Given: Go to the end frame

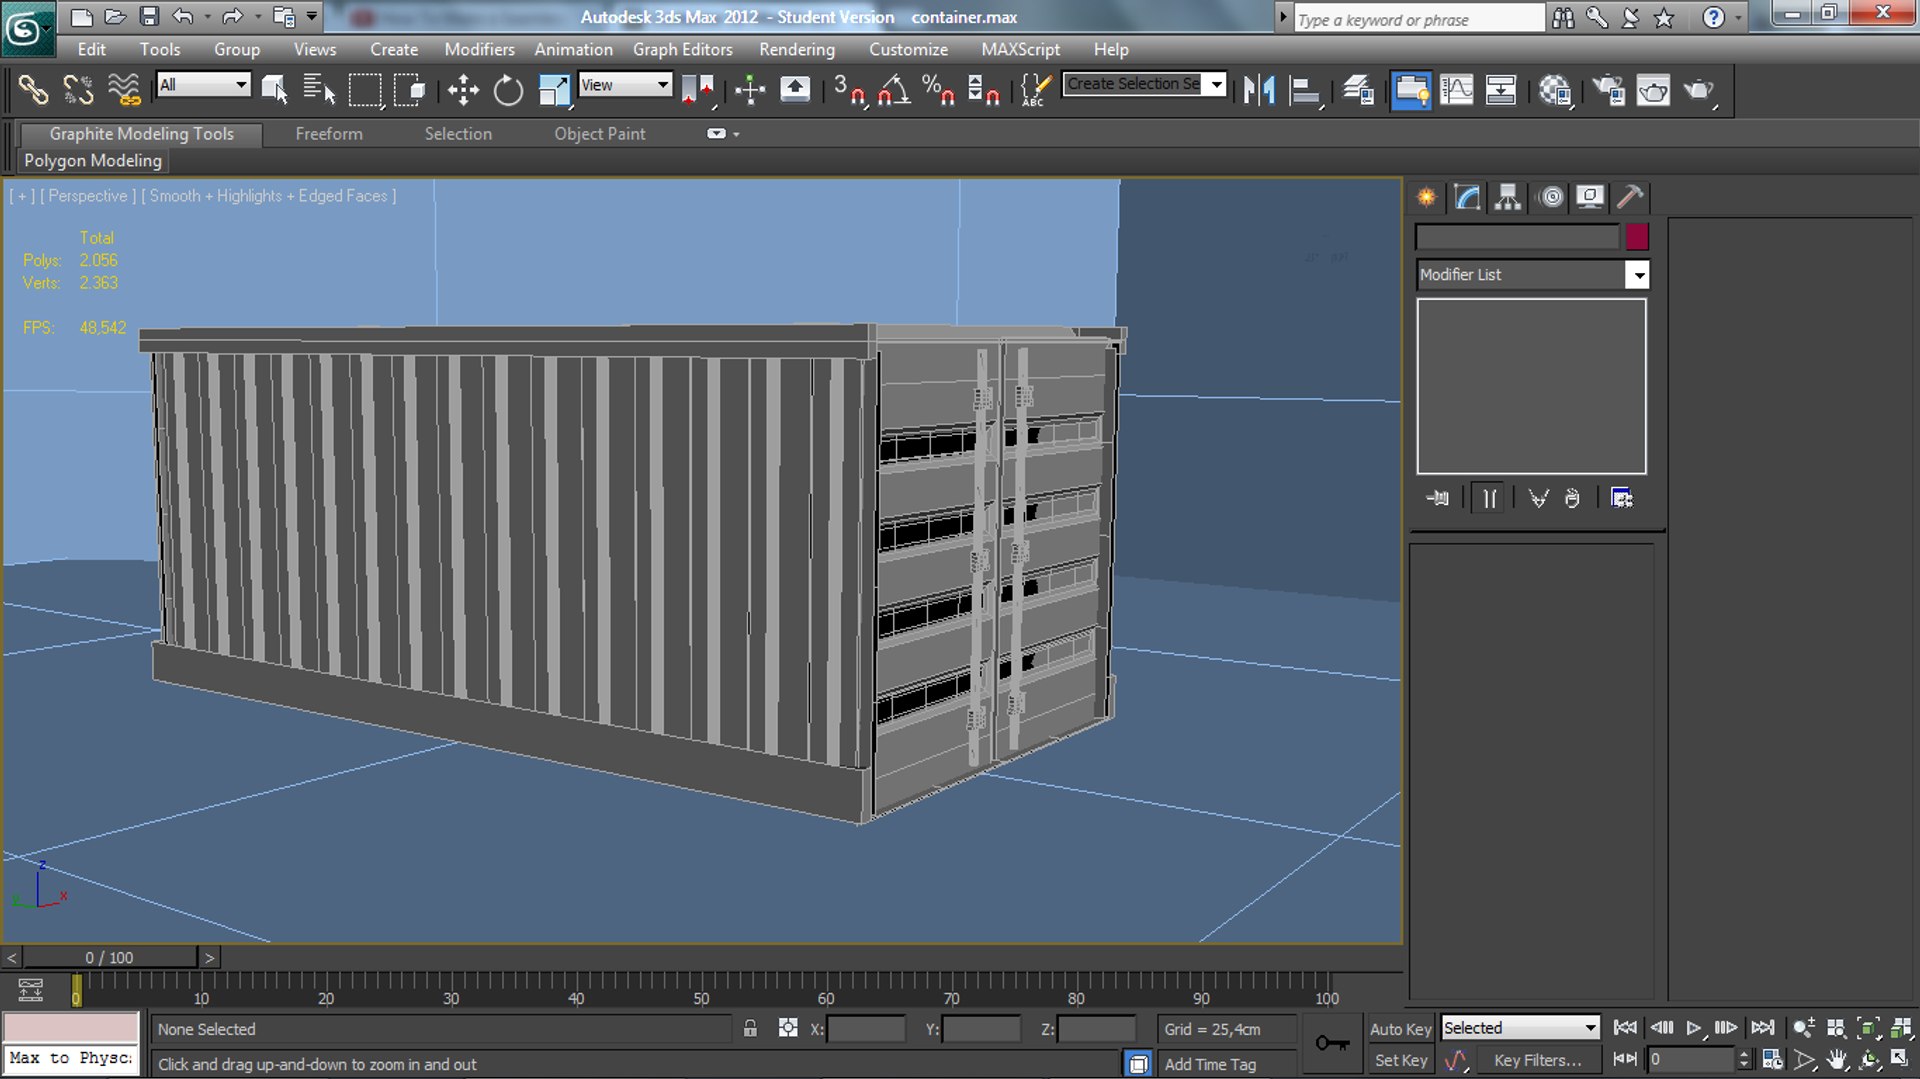Looking at the screenshot, I should [x=1763, y=1028].
